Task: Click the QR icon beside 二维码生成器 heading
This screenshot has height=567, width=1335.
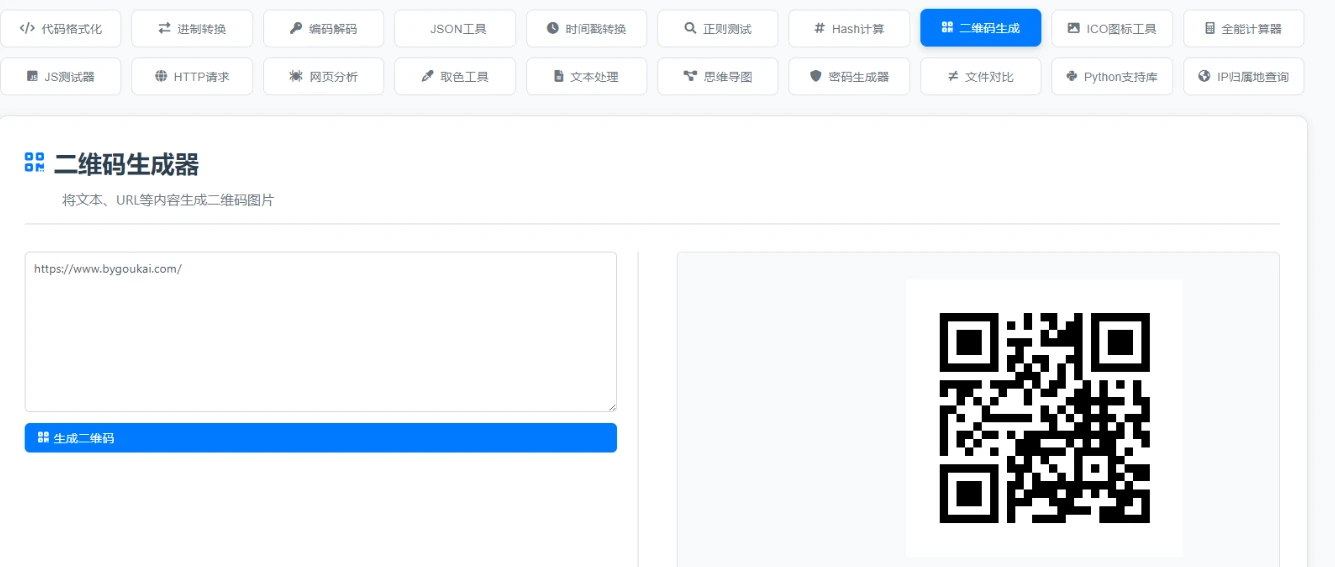Action: pyautogui.click(x=35, y=163)
